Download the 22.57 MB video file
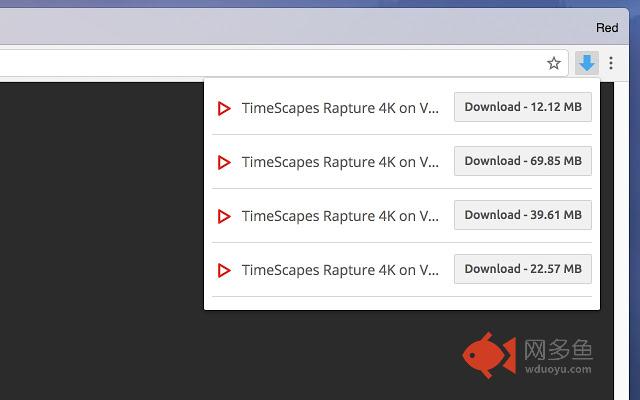This screenshot has width=640, height=400. [x=522, y=269]
